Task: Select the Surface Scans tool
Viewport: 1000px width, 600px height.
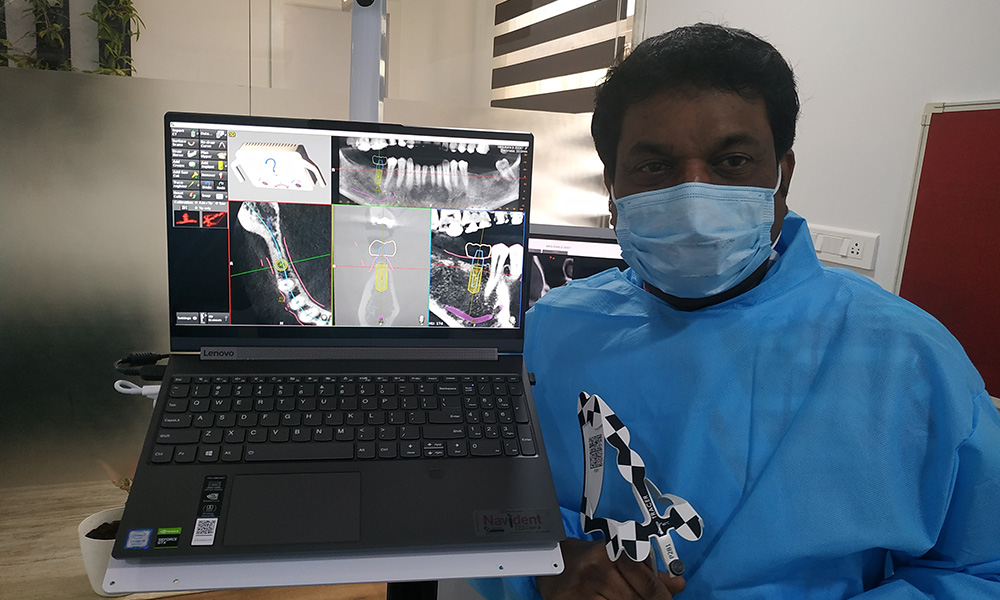Action: pos(186,143)
